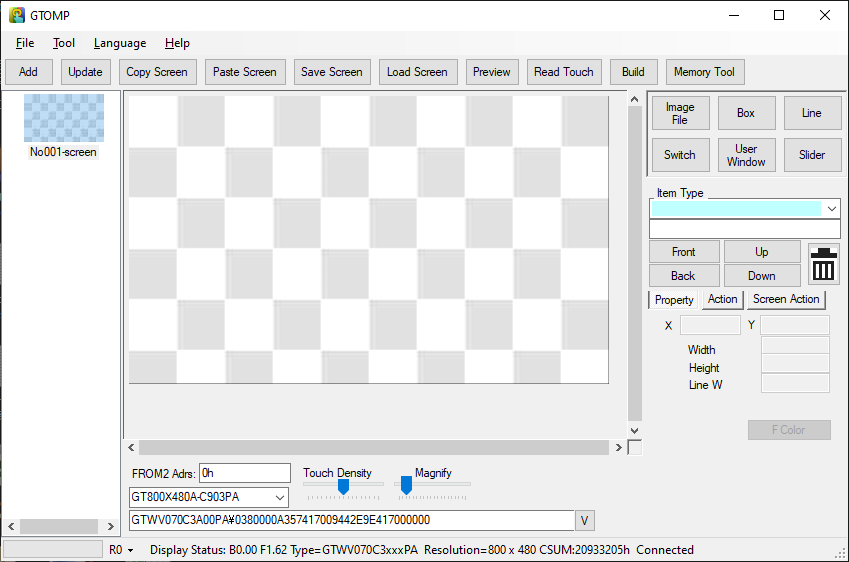The width and height of the screenshot is (849, 562).
Task: Click the Read Touch button
Action: click(564, 72)
